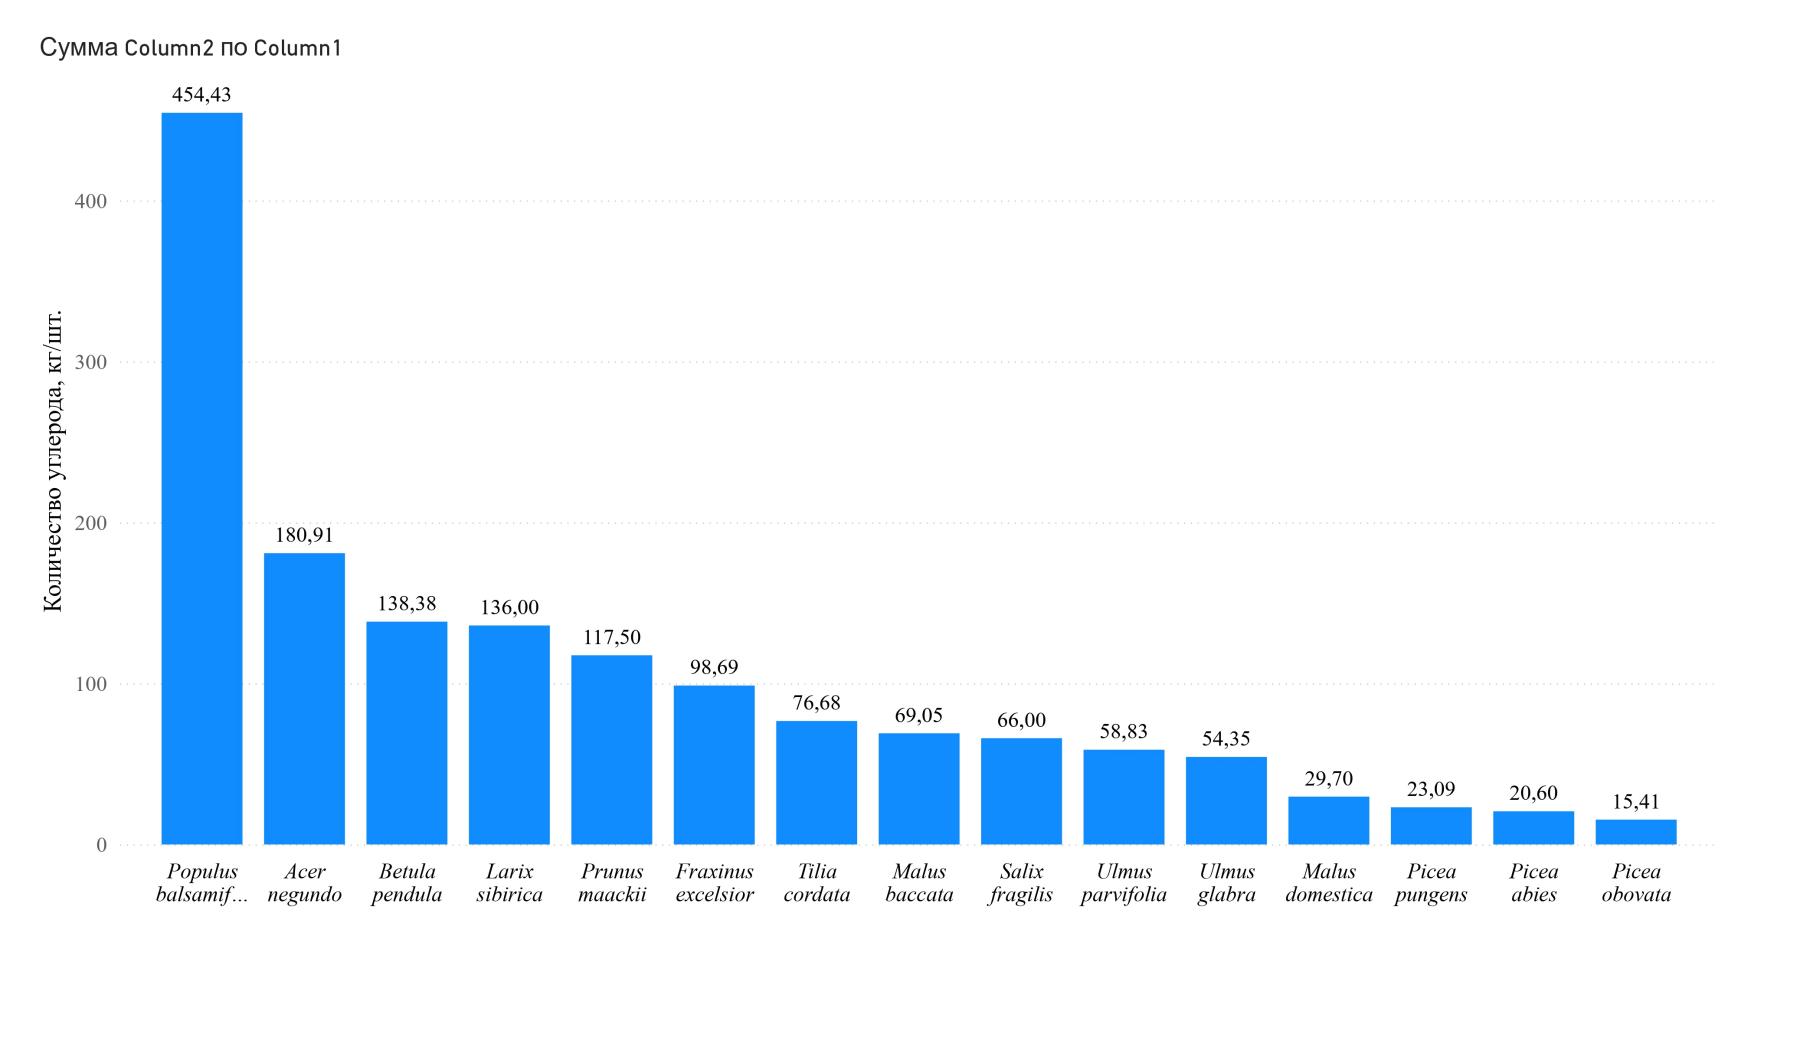Click the data label 98,69
Image resolution: width=1800 pixels, height=1041 pixels.
[x=714, y=667]
